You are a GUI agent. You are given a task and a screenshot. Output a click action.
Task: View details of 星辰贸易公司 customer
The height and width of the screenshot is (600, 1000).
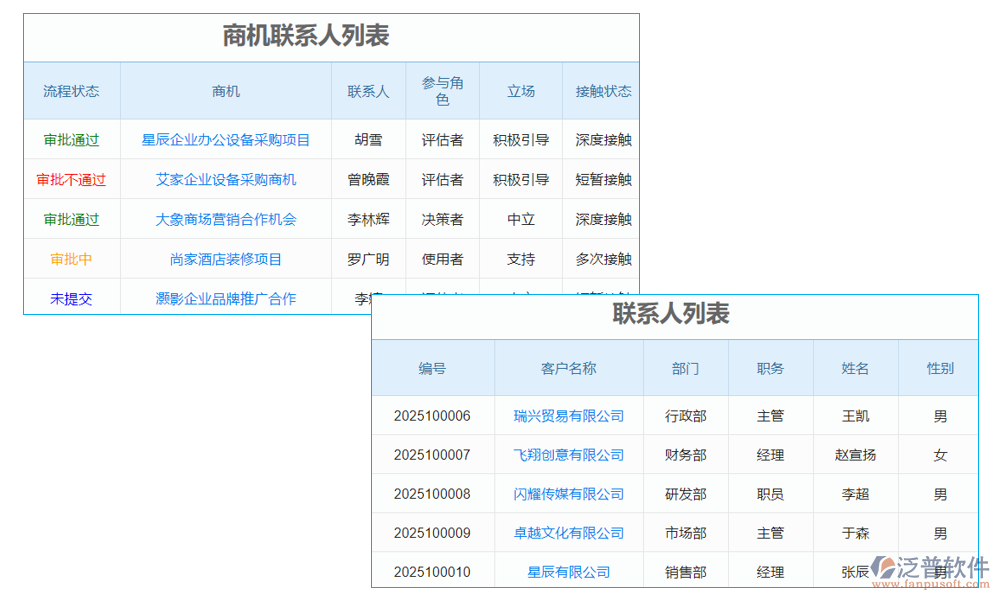pyautogui.click(x=567, y=572)
